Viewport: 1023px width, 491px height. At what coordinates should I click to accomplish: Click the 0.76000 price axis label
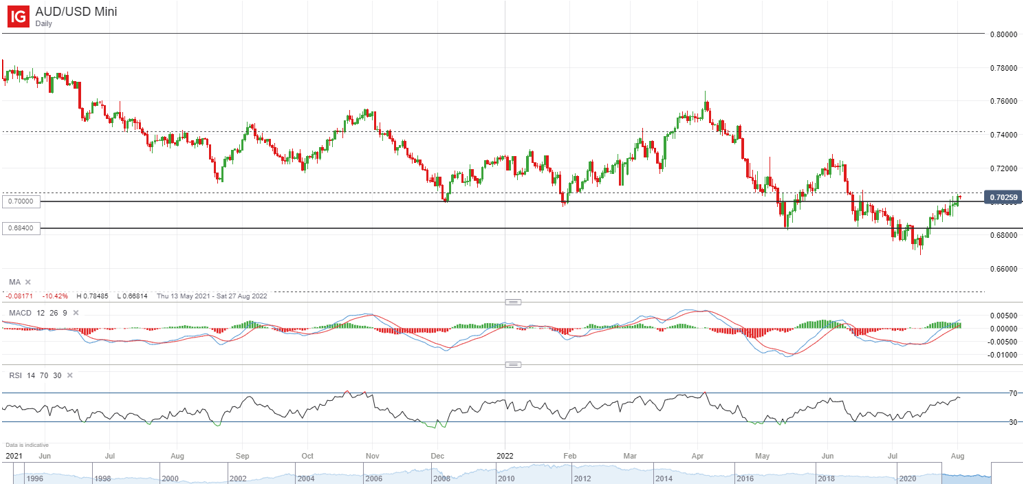click(1003, 101)
